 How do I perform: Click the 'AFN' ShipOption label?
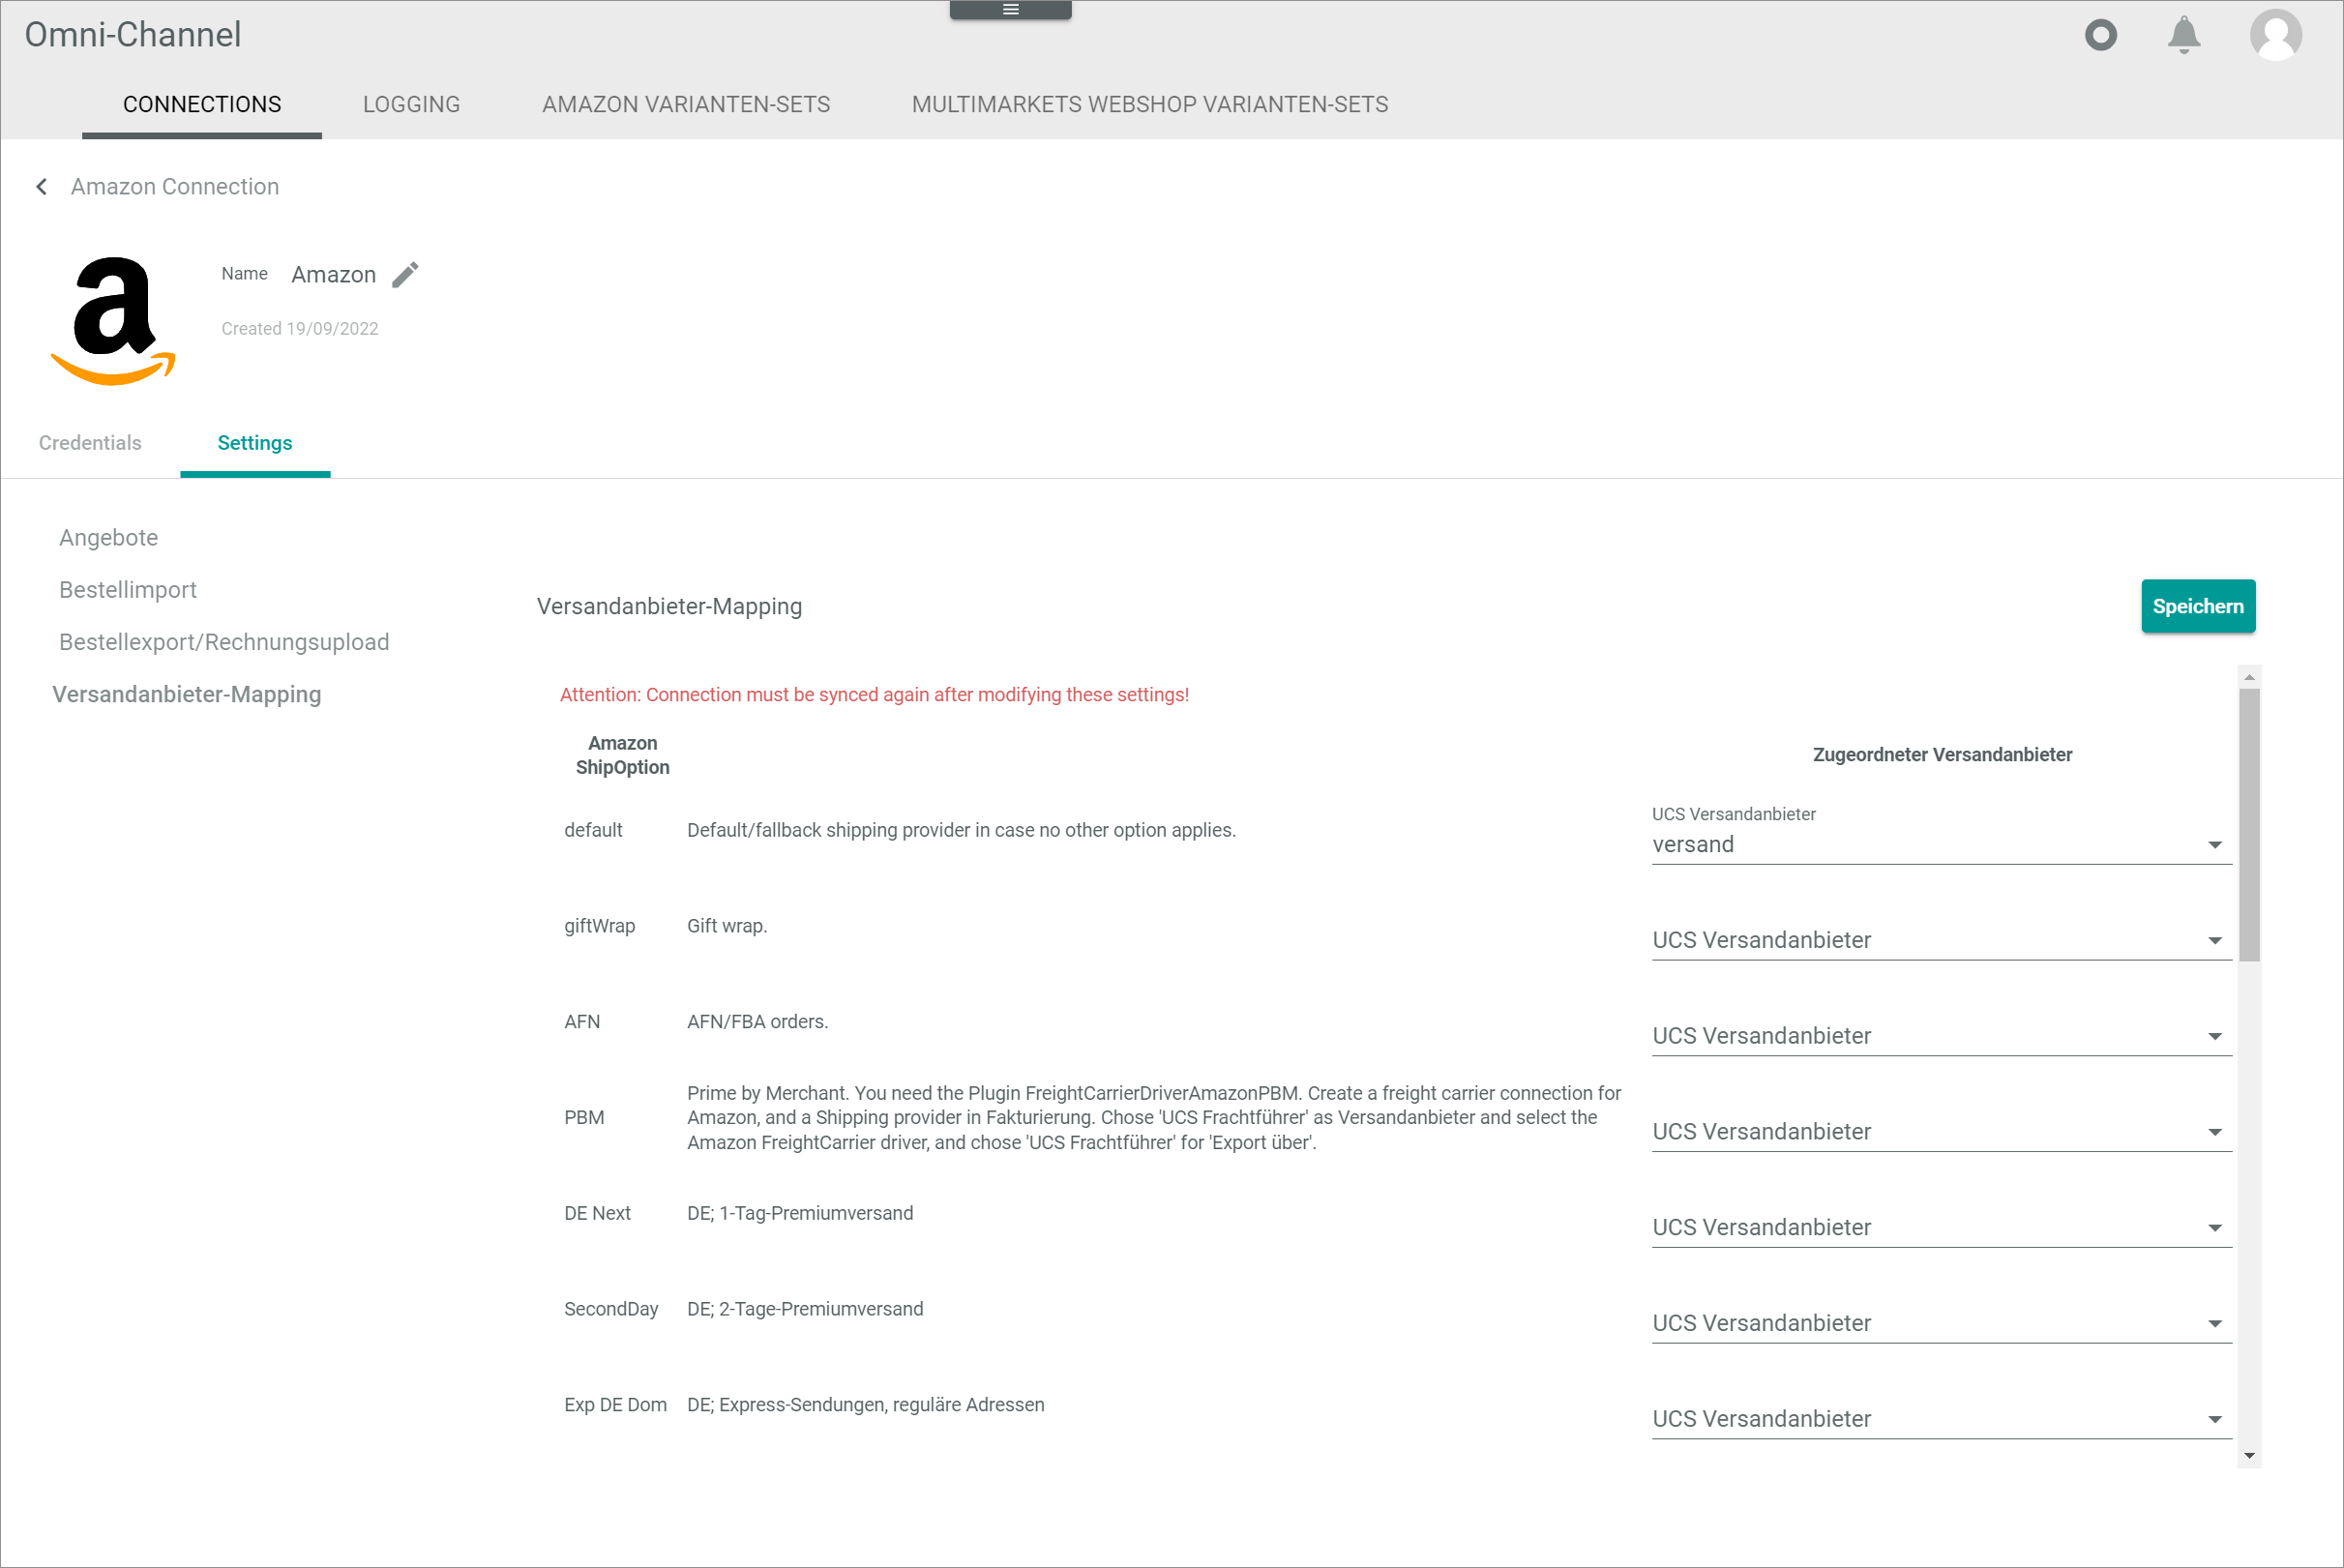point(582,1022)
